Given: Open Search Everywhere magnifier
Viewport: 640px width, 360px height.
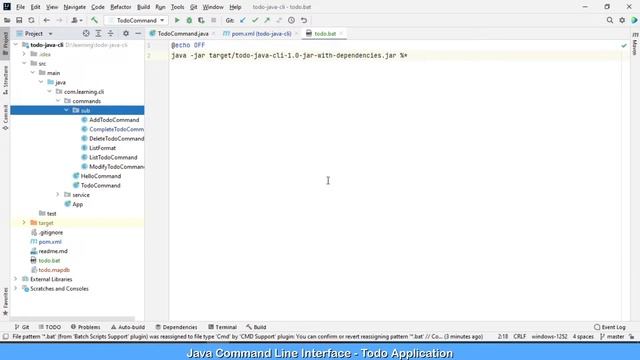Looking at the screenshot, I should (610, 20).
